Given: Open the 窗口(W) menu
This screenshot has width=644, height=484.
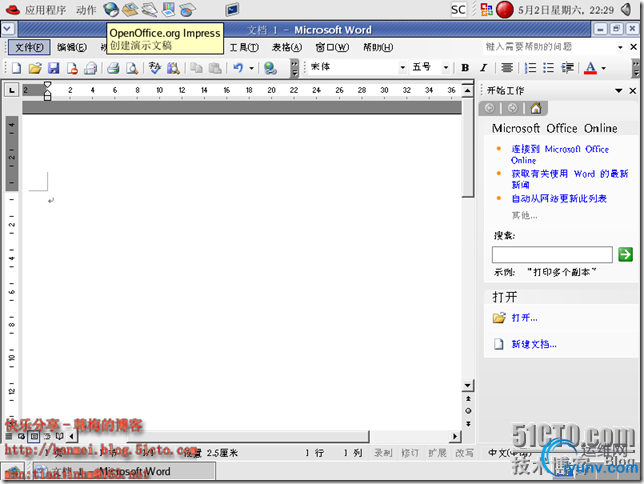Looking at the screenshot, I should click(332, 47).
